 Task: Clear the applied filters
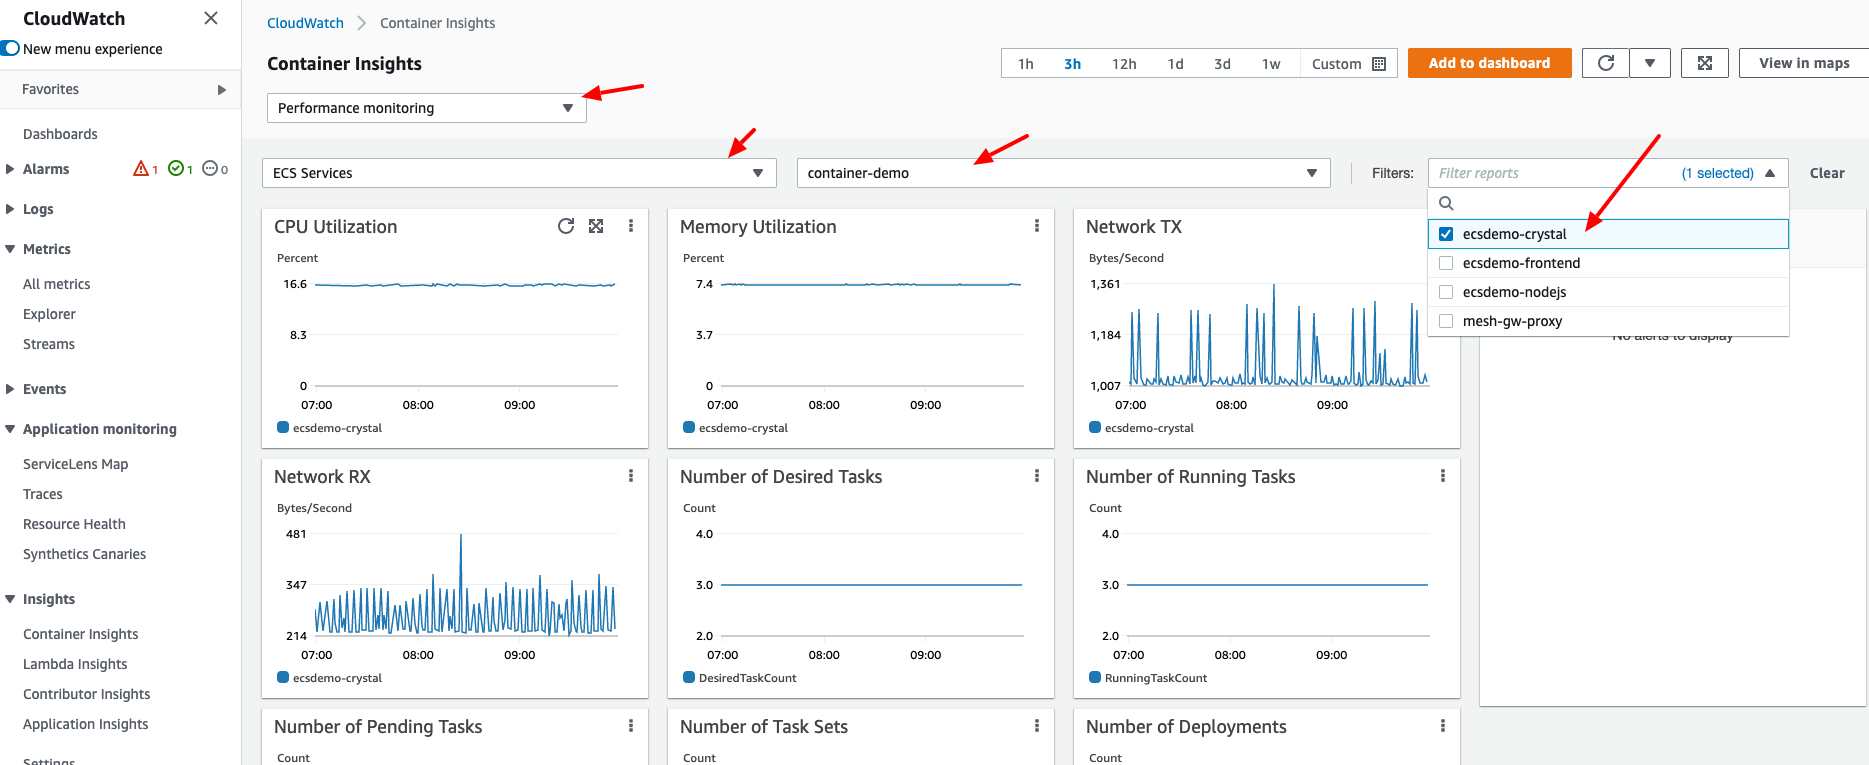(1827, 173)
